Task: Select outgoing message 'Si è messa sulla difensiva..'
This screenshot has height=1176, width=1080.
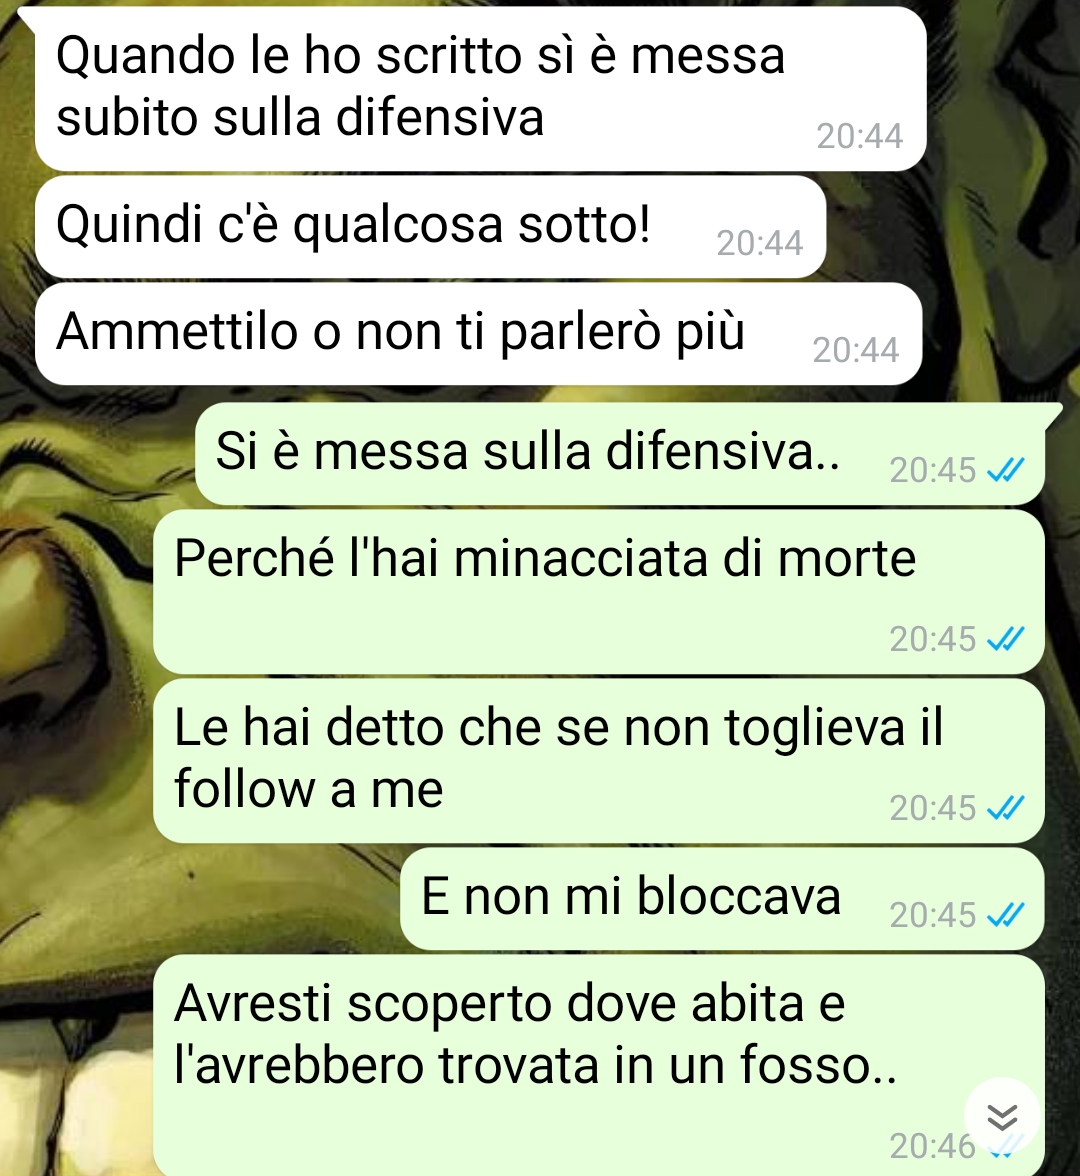Action: (620, 453)
